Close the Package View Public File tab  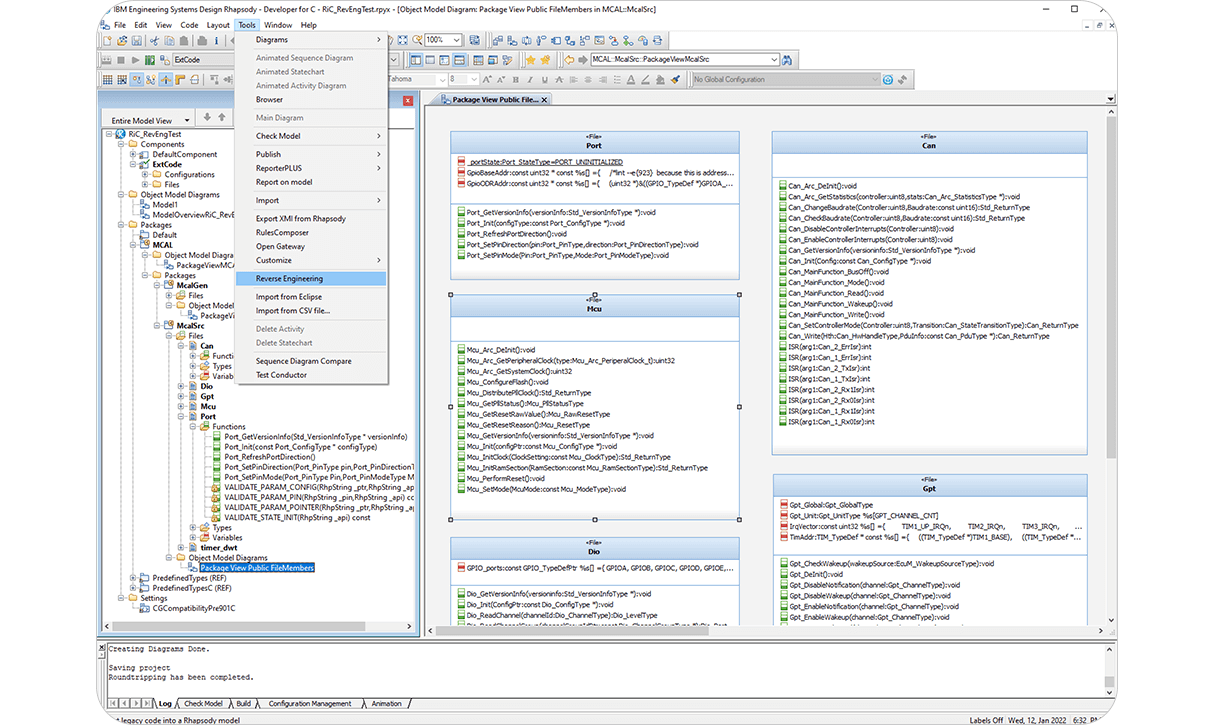click(546, 100)
